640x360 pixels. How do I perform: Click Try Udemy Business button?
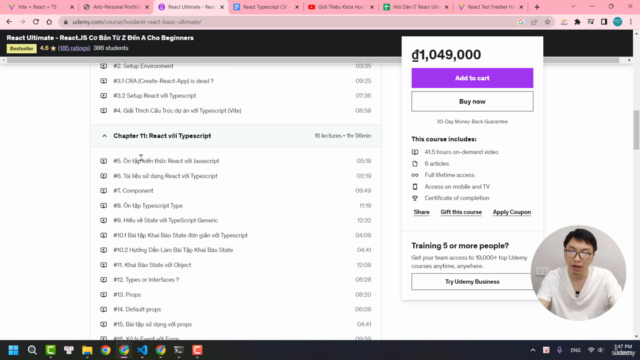(x=472, y=282)
